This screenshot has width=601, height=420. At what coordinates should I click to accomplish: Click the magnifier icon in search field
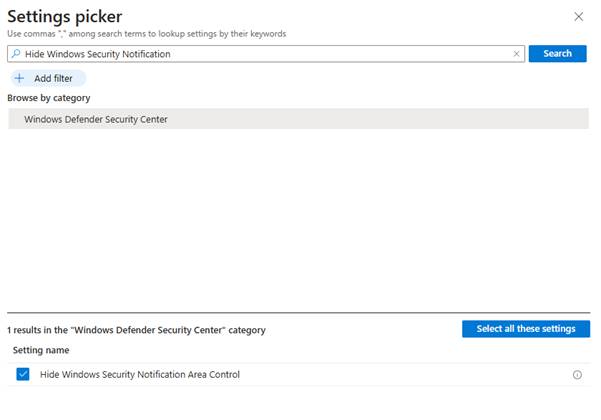(15, 54)
